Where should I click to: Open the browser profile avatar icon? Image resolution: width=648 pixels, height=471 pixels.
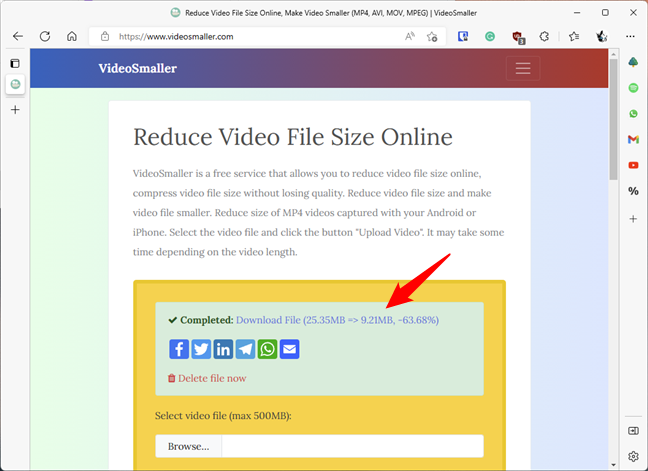coord(602,36)
